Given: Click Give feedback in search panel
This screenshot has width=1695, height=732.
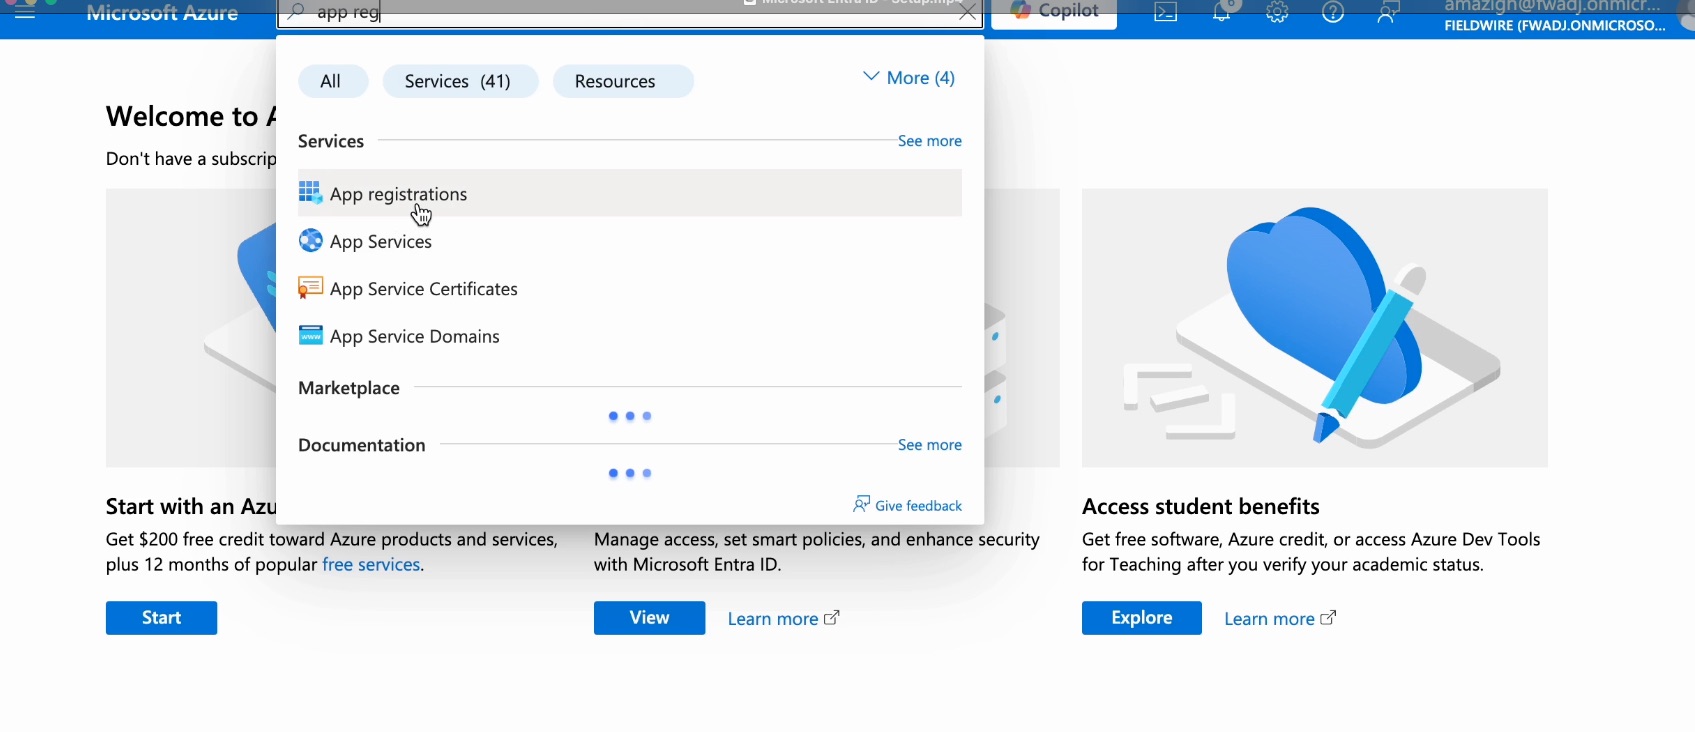Looking at the screenshot, I should point(908,505).
